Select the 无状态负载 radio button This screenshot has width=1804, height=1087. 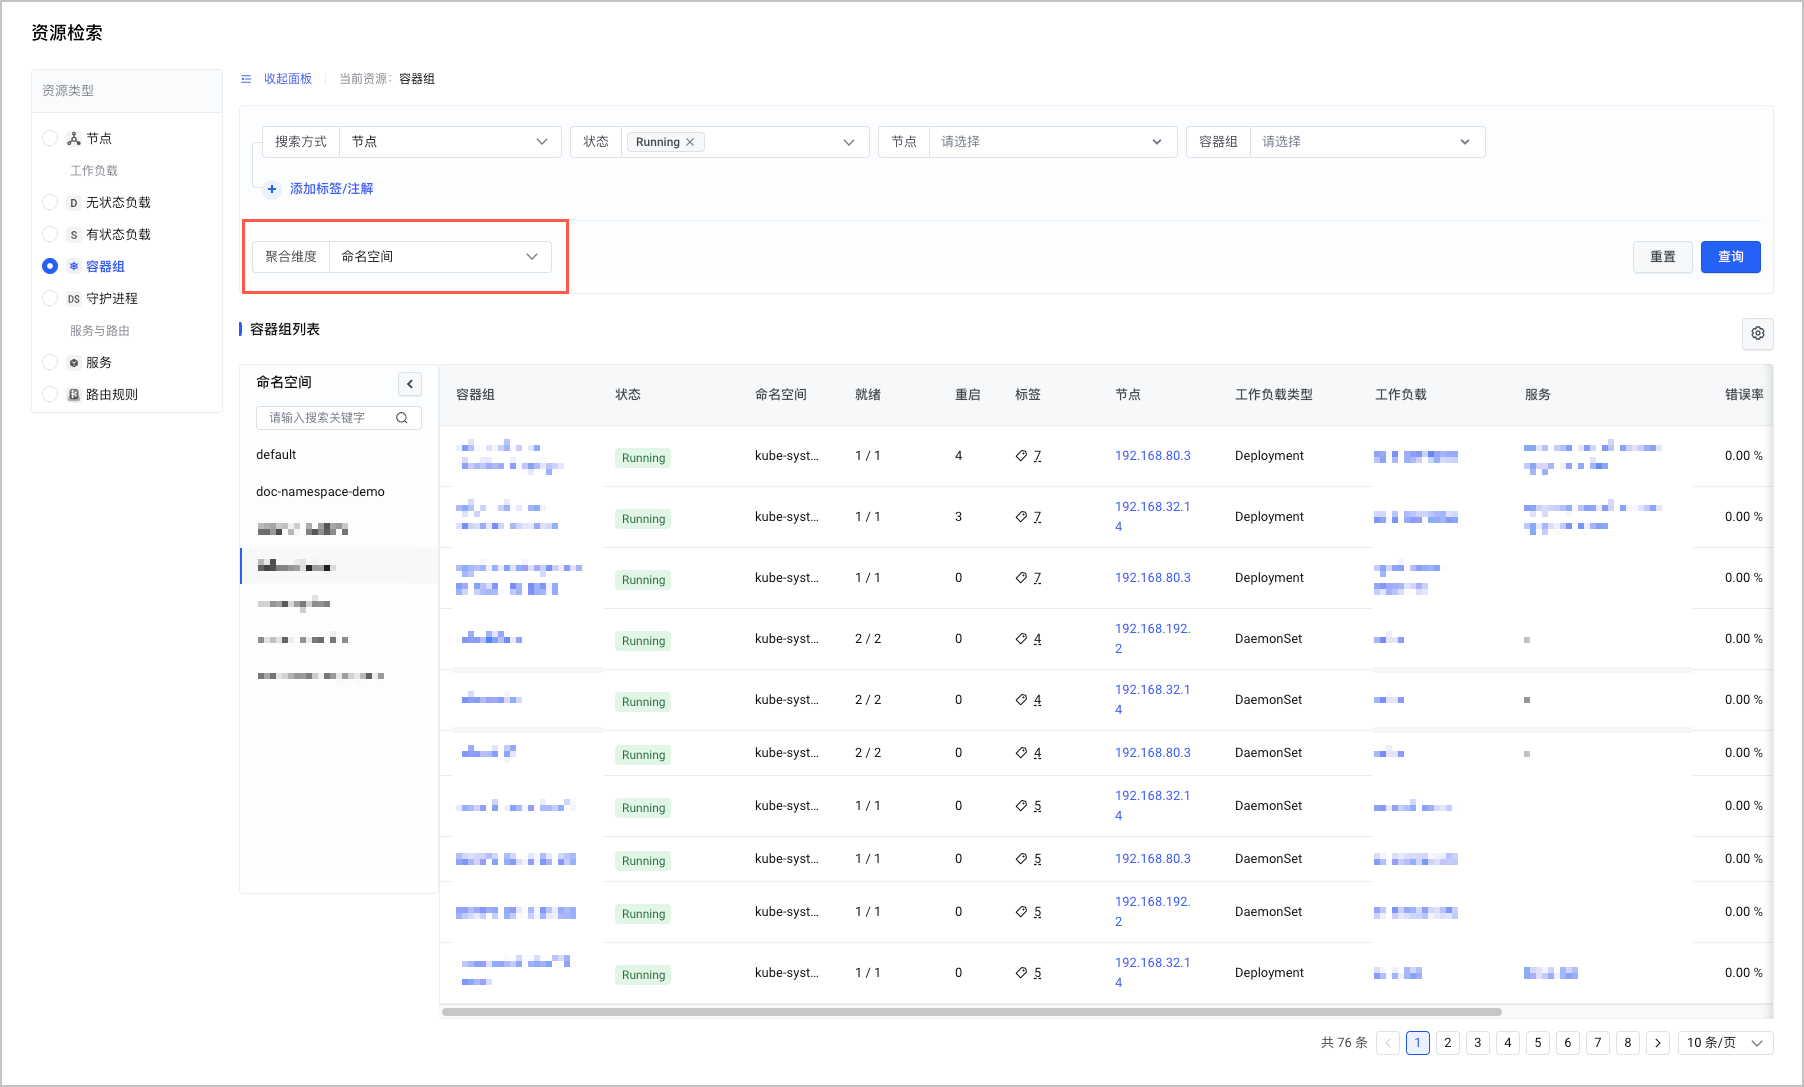pos(50,202)
